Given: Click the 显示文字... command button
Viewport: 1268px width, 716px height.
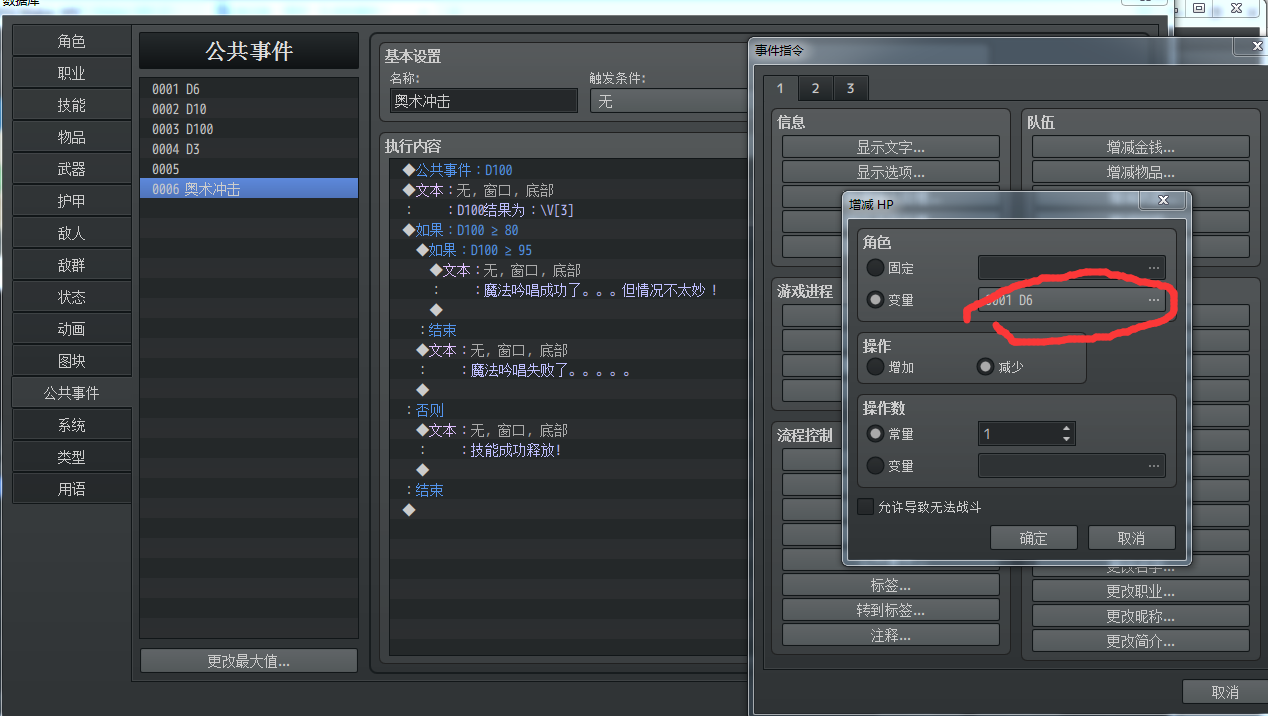Looking at the screenshot, I should coord(891,147).
